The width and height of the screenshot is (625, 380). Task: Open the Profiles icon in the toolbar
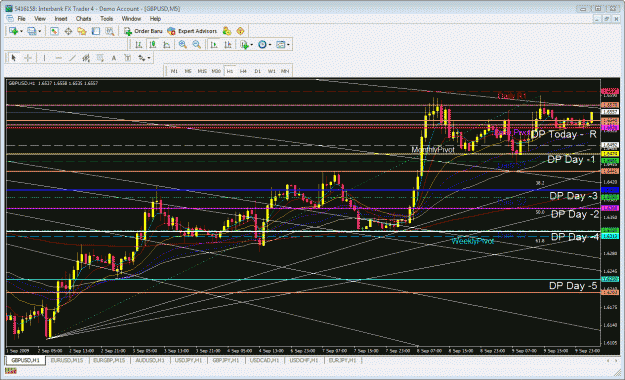click(x=31, y=31)
